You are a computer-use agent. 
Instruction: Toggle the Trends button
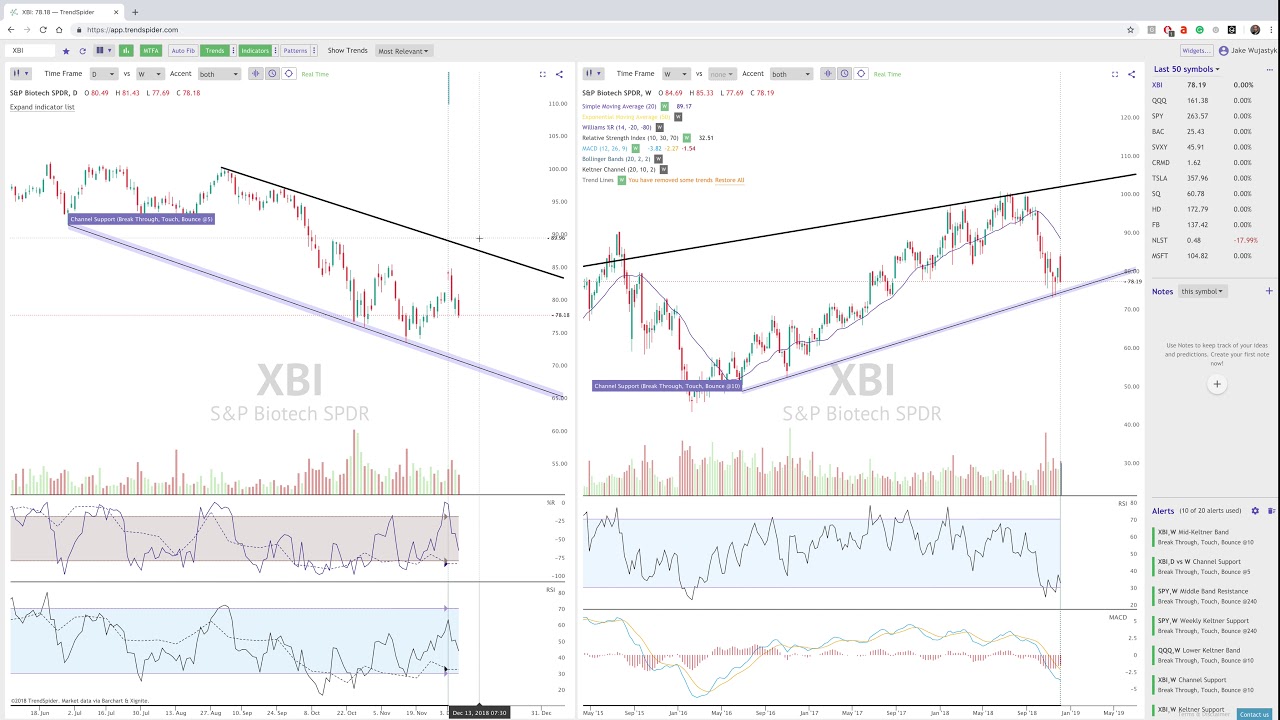pos(215,50)
